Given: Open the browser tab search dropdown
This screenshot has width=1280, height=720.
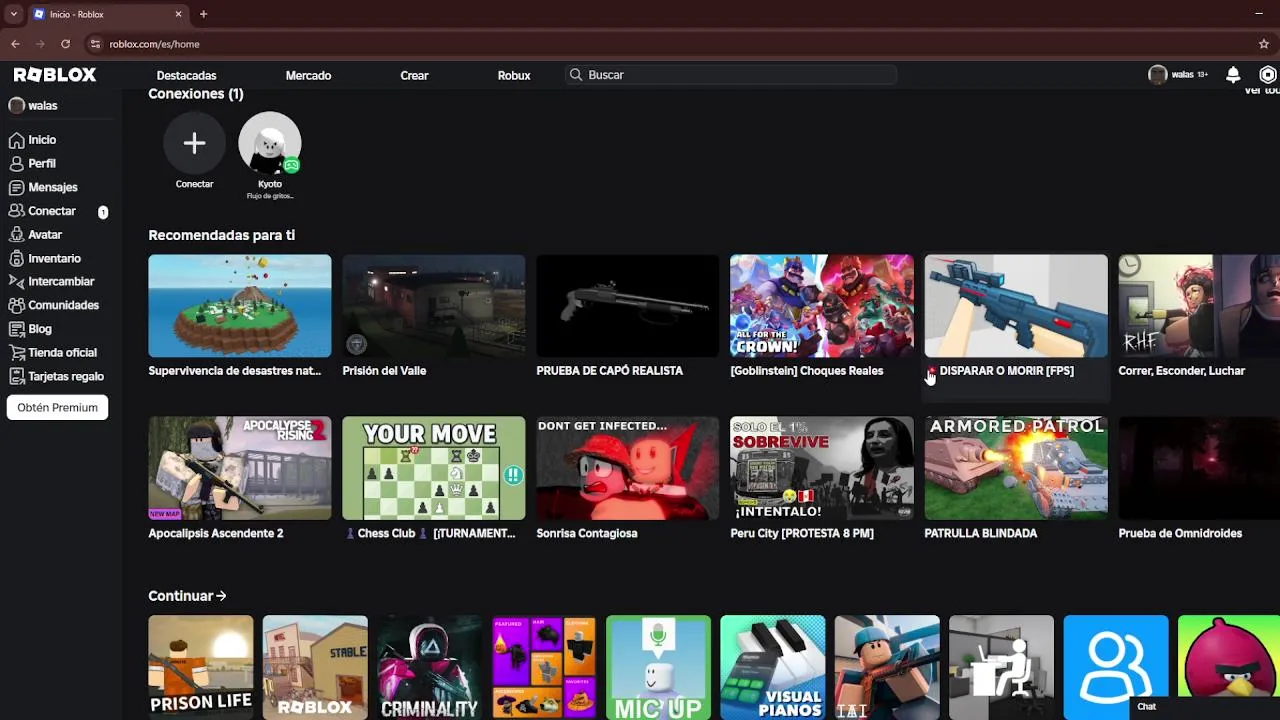Looking at the screenshot, I should coord(13,14).
